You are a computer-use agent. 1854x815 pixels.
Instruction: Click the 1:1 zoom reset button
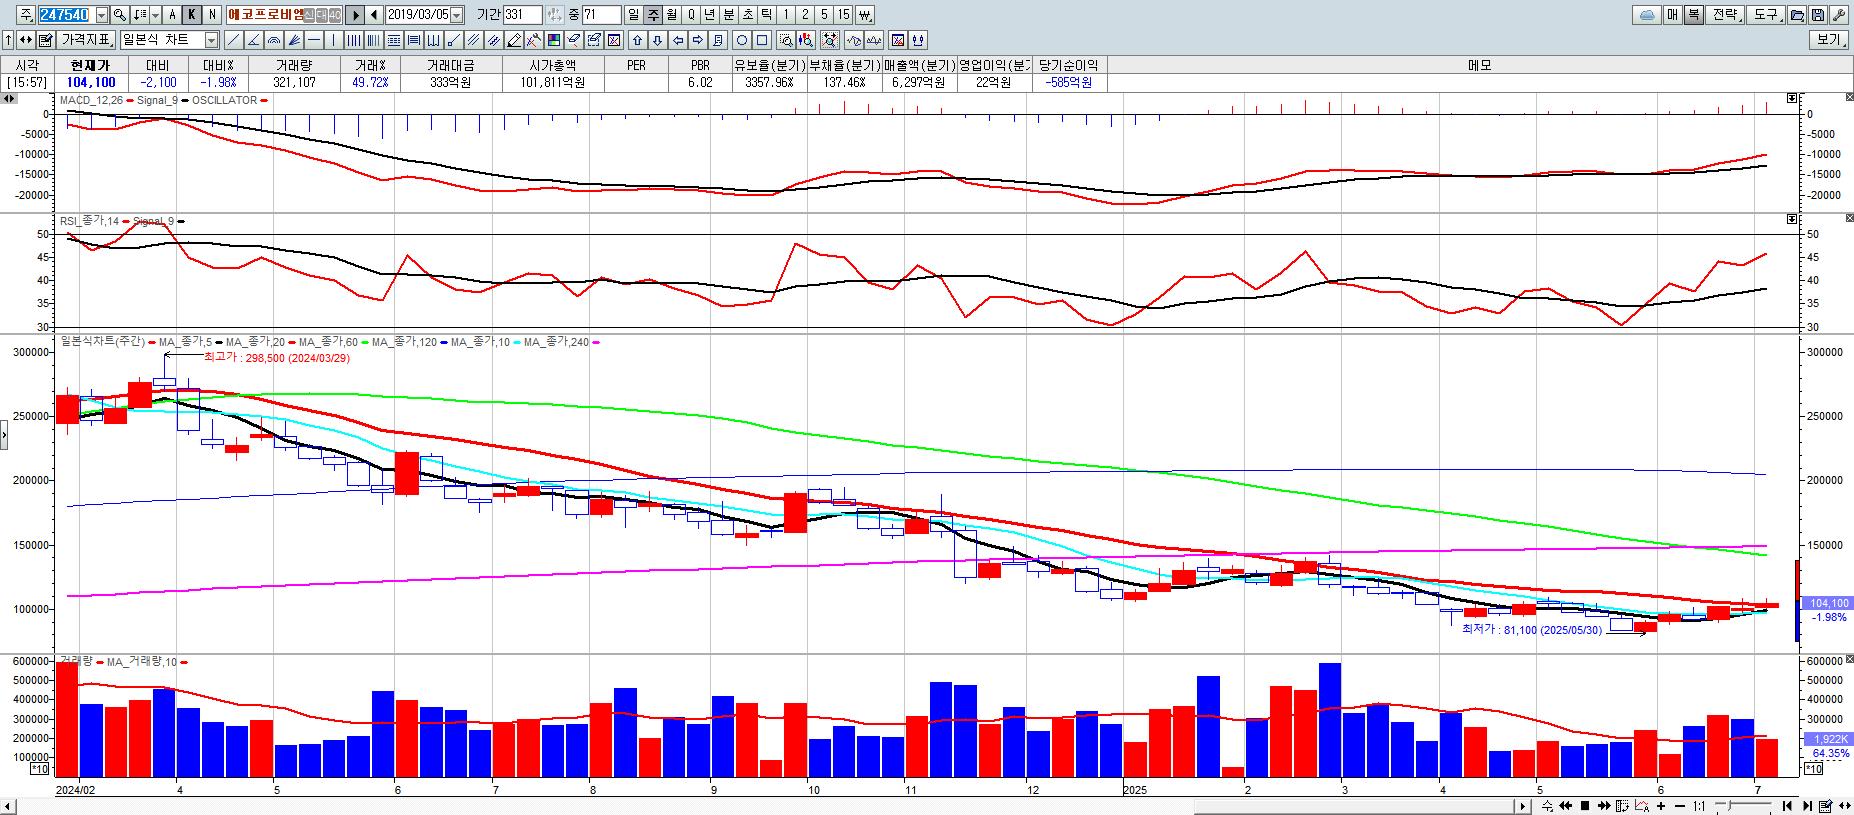(x=1699, y=806)
